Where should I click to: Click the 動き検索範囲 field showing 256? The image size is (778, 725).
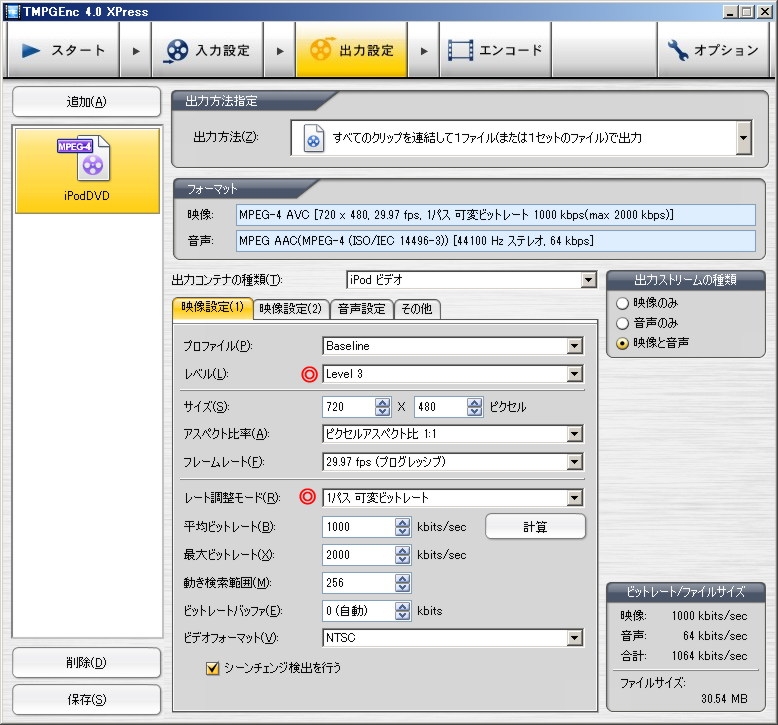tap(359, 583)
